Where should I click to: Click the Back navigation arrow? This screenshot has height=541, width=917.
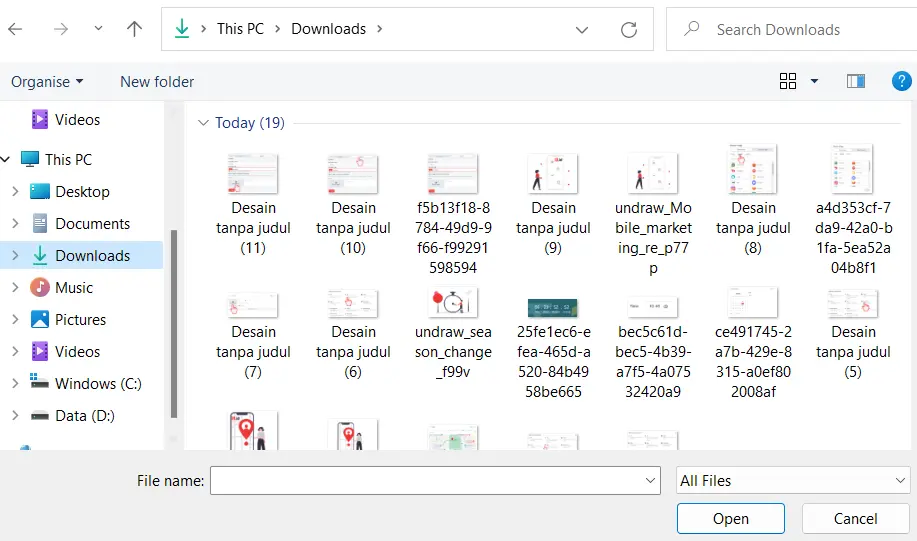click(15, 29)
